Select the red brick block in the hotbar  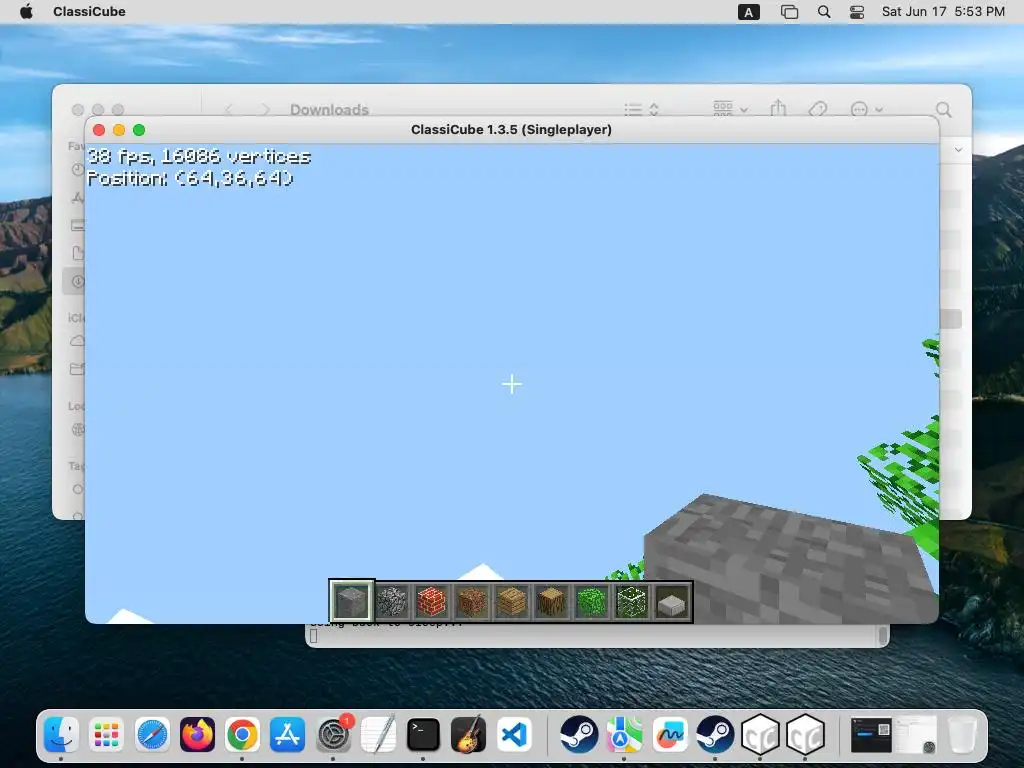[x=432, y=601]
